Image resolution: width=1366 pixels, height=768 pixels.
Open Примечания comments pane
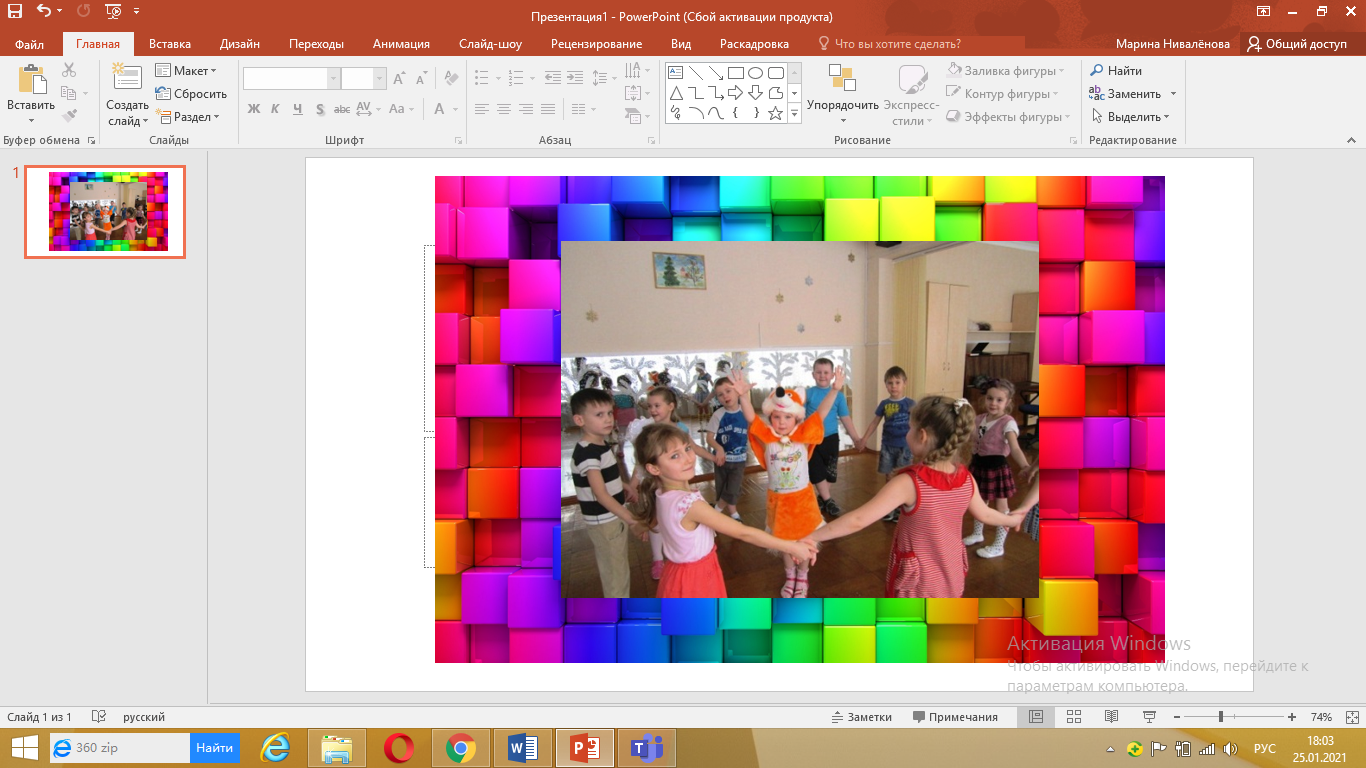coord(955,717)
